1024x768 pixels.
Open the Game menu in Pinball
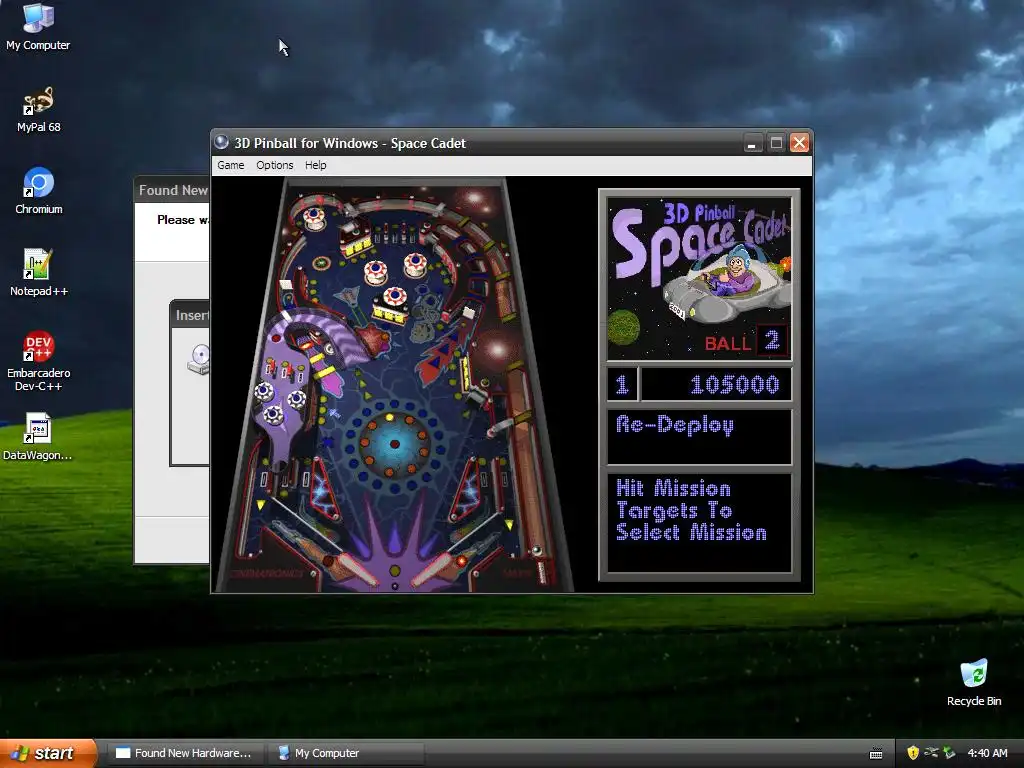[x=231, y=165]
